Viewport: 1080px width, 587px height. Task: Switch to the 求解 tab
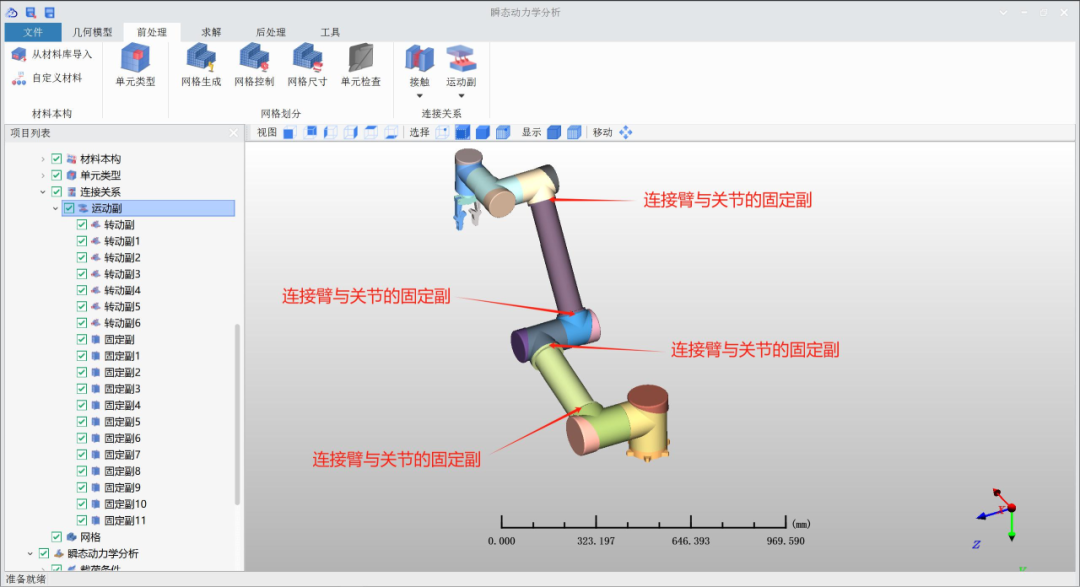coord(211,32)
